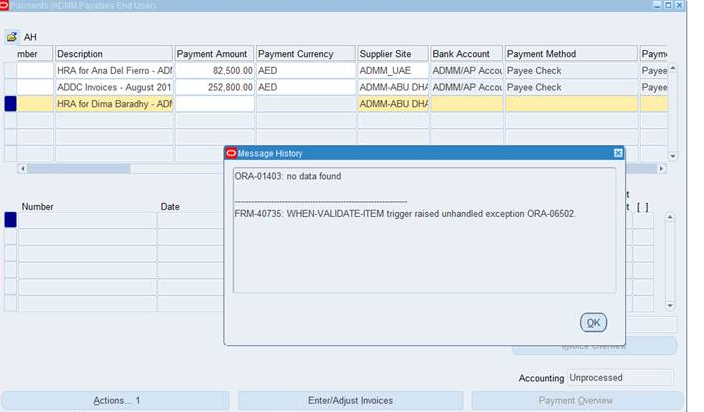Click invoices grid scroll down arrow
The height and width of the screenshot is (412, 704).
670,306
